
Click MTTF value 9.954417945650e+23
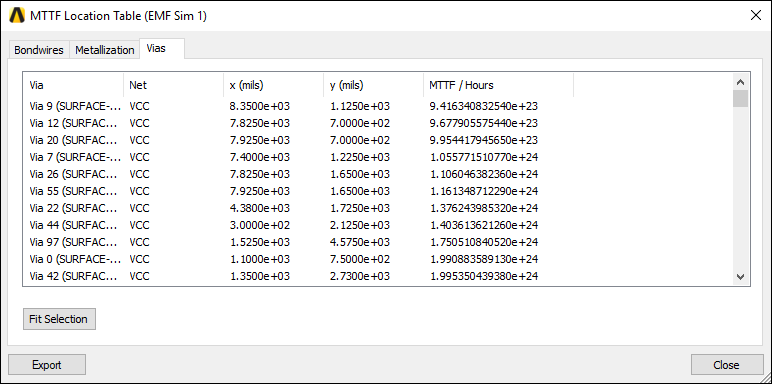point(483,140)
